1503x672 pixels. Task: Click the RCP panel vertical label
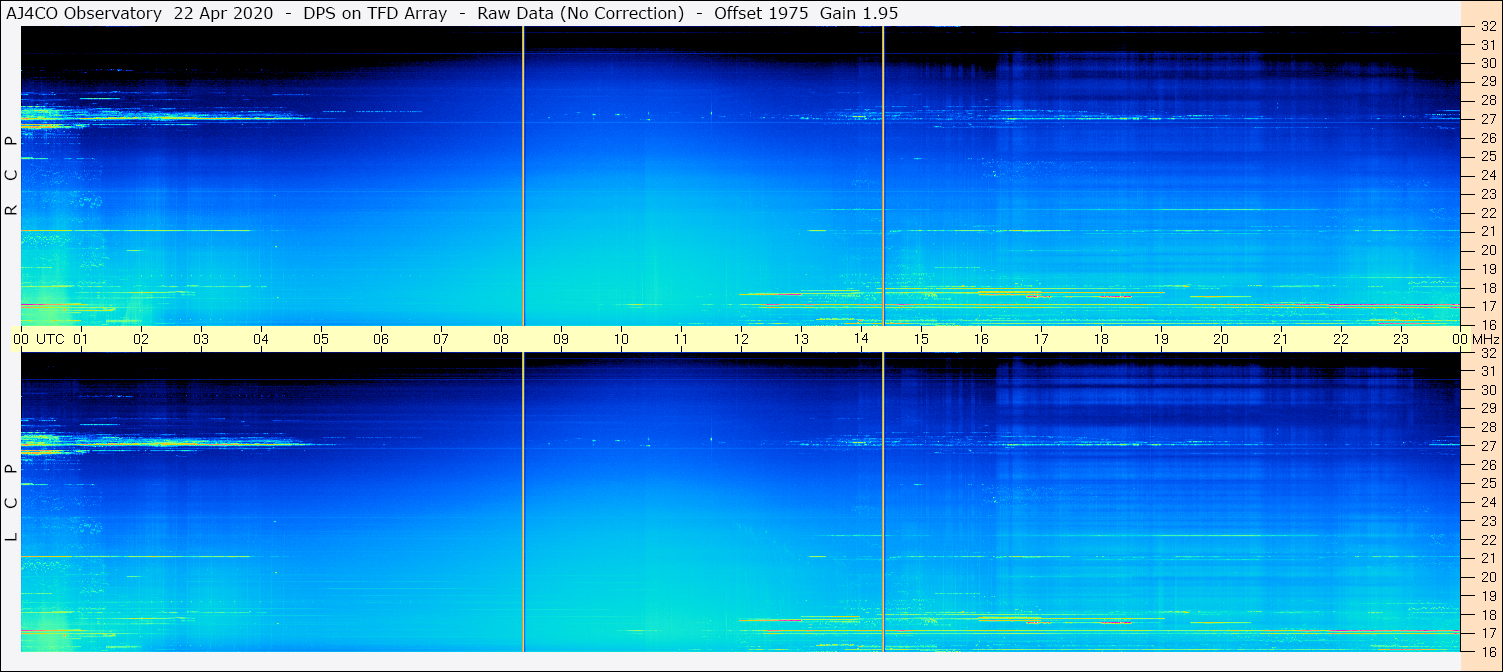click(x=11, y=176)
